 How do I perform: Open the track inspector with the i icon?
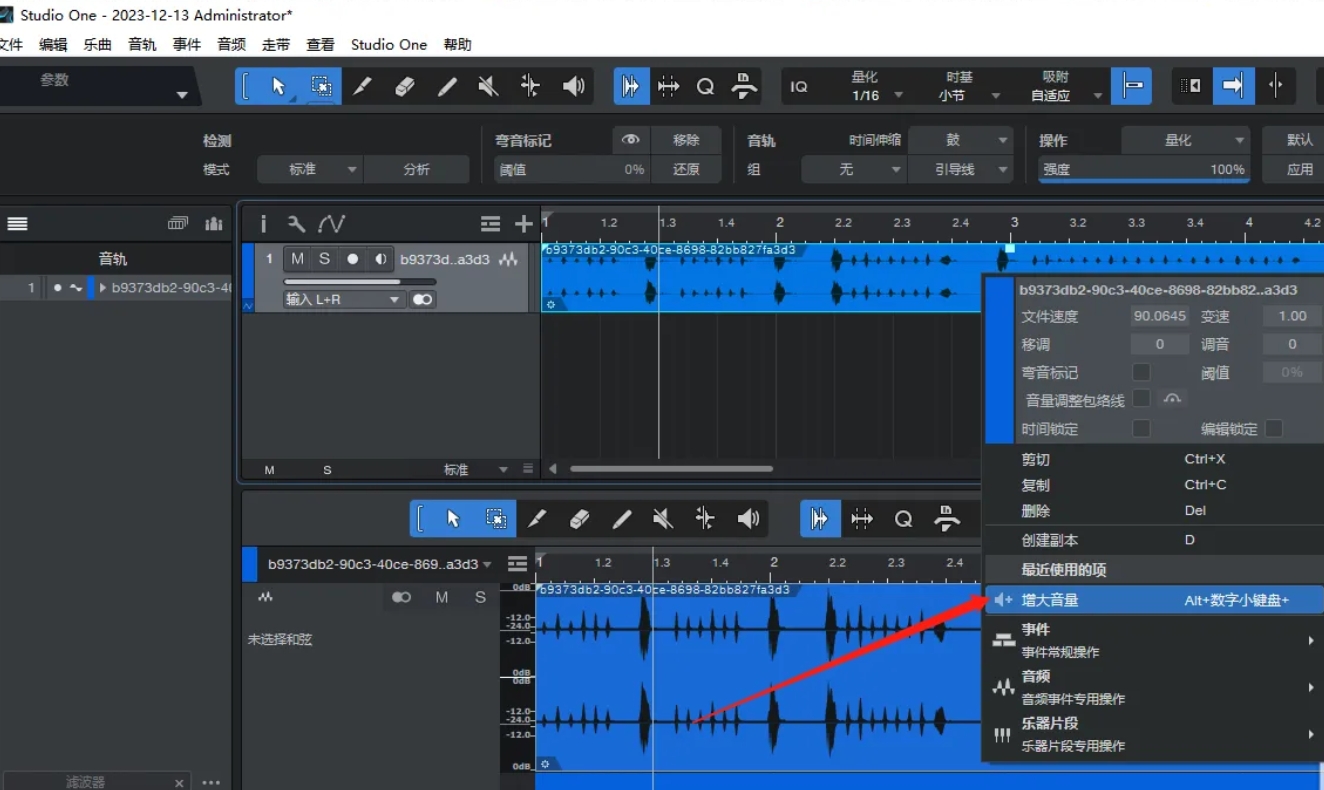[x=263, y=224]
